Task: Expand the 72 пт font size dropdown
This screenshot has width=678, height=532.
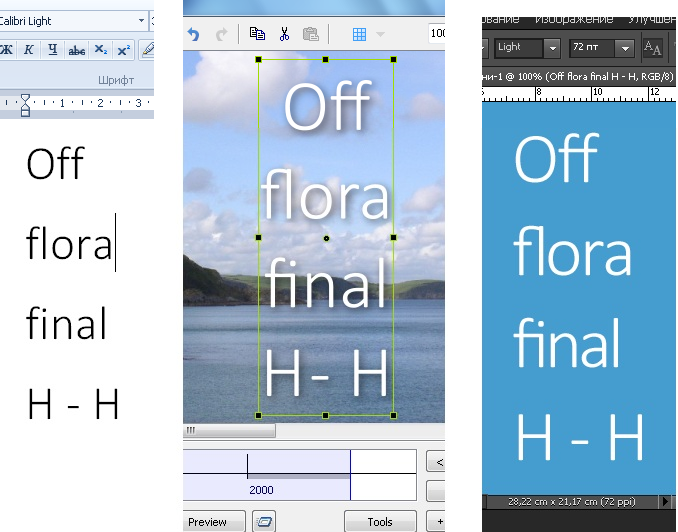Action: [x=625, y=47]
